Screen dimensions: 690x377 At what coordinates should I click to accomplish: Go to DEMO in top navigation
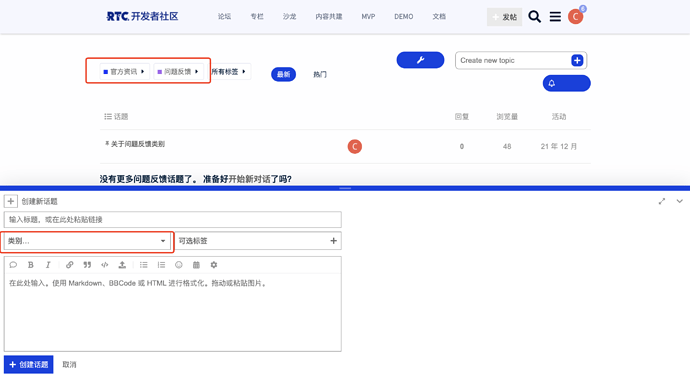(404, 17)
